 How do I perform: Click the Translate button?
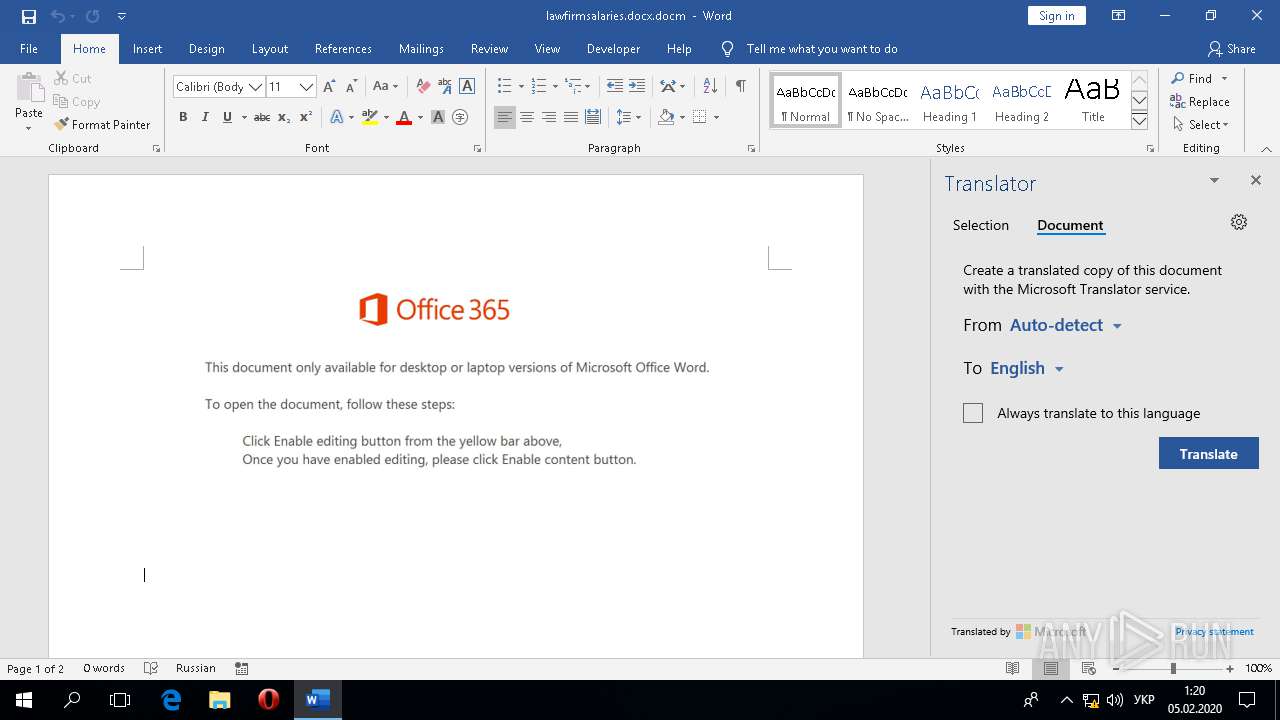(1208, 453)
